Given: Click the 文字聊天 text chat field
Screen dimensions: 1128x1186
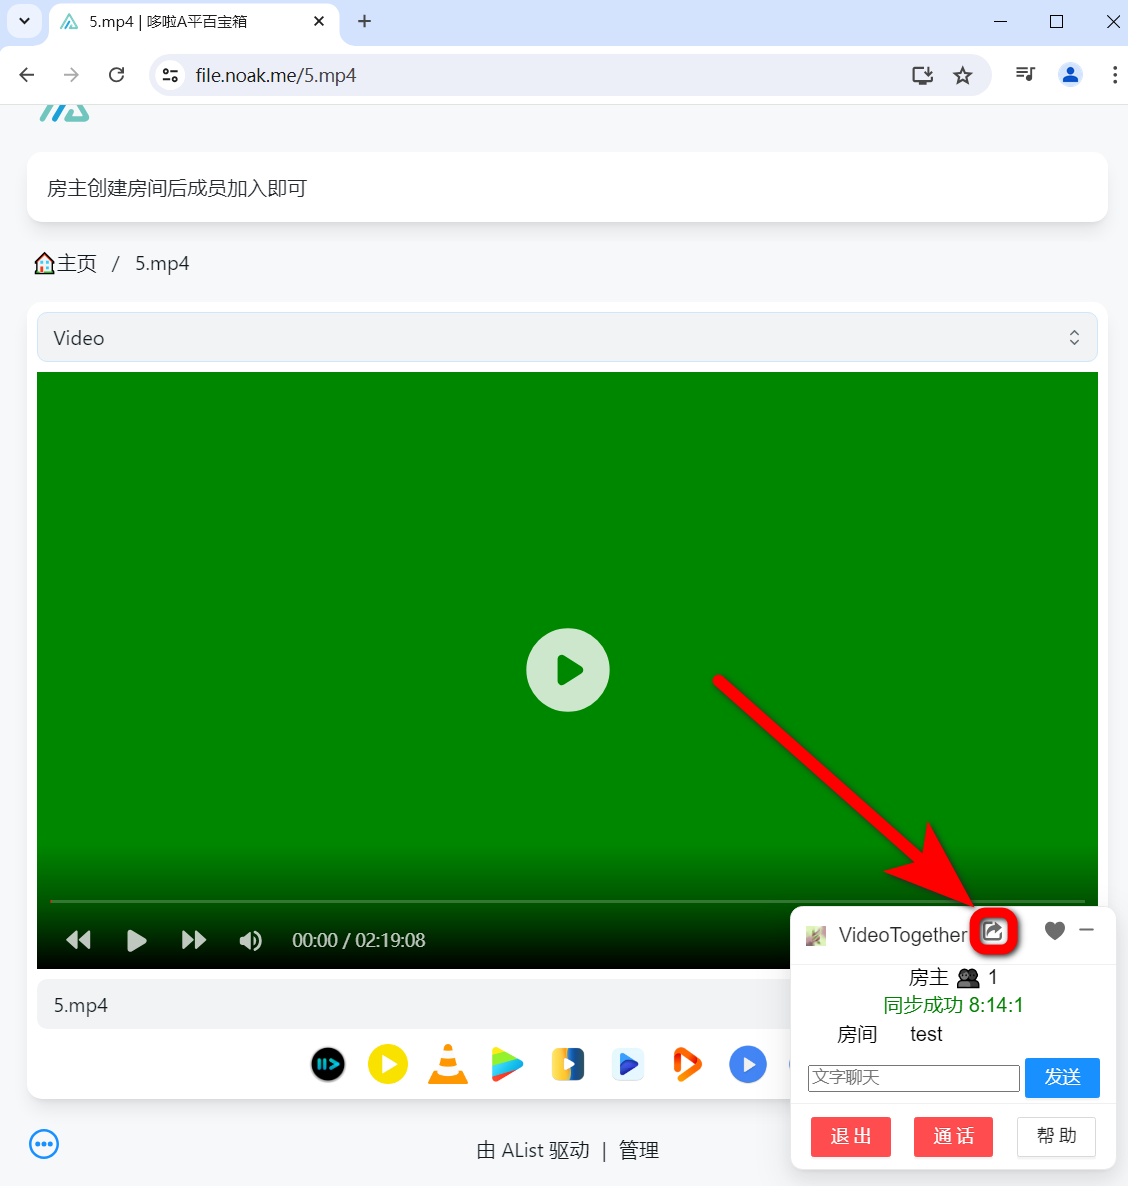Looking at the screenshot, I should click(x=913, y=1077).
